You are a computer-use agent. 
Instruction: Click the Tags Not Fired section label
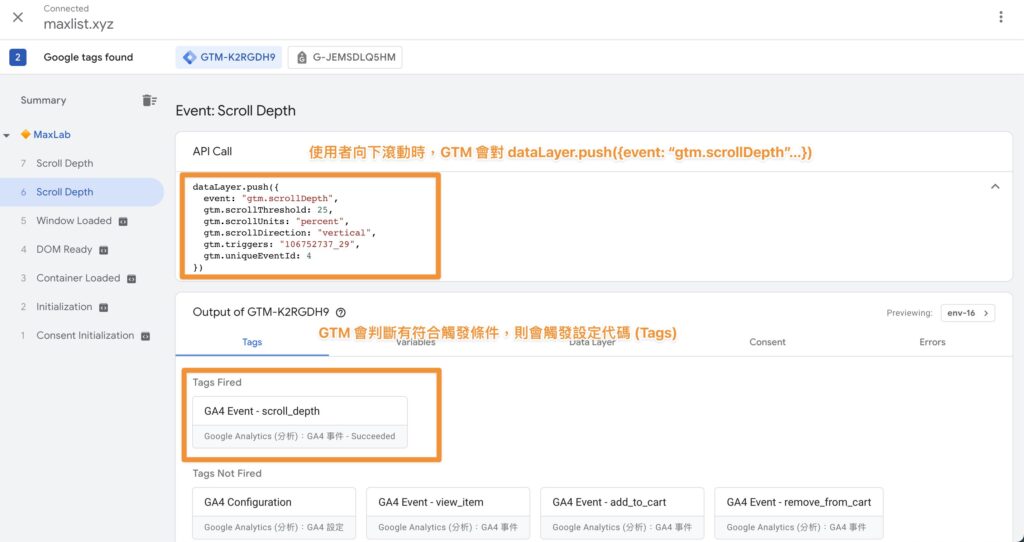(x=227, y=473)
